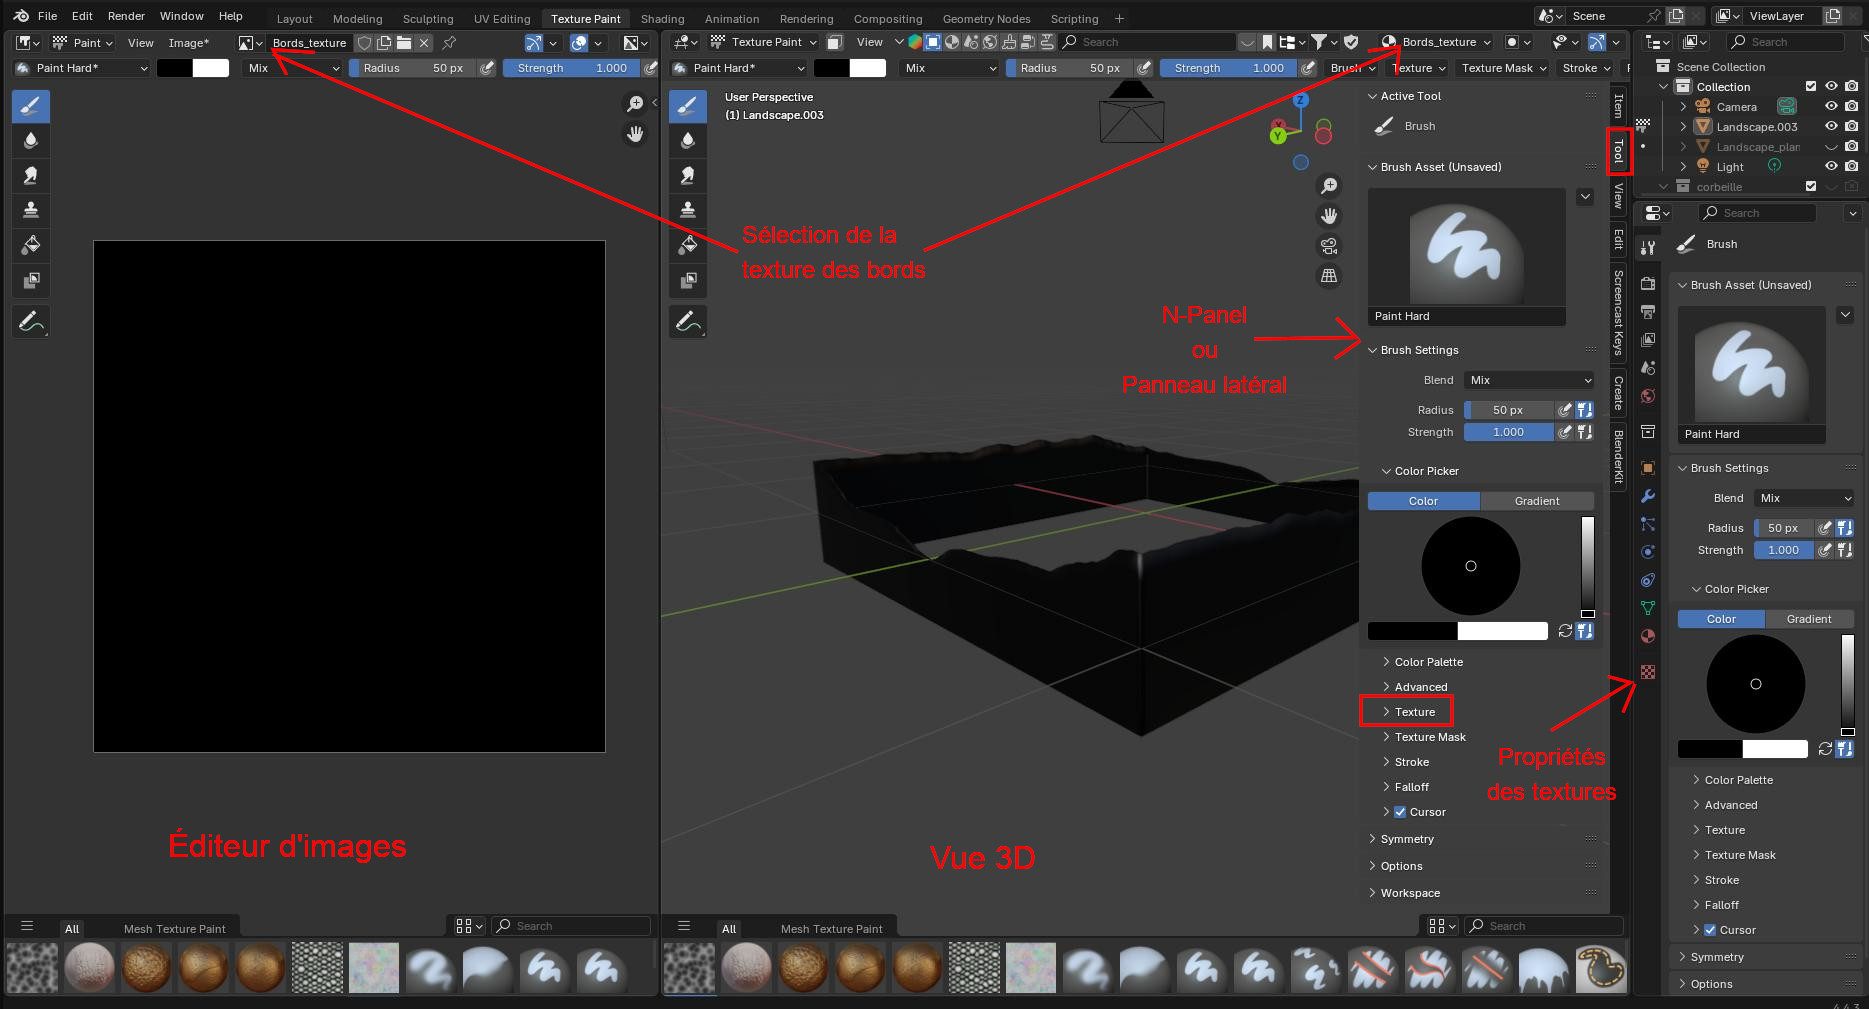Image resolution: width=1869 pixels, height=1009 pixels.
Task: Toggle the Cursor checkbox in N-panel
Action: (1400, 812)
